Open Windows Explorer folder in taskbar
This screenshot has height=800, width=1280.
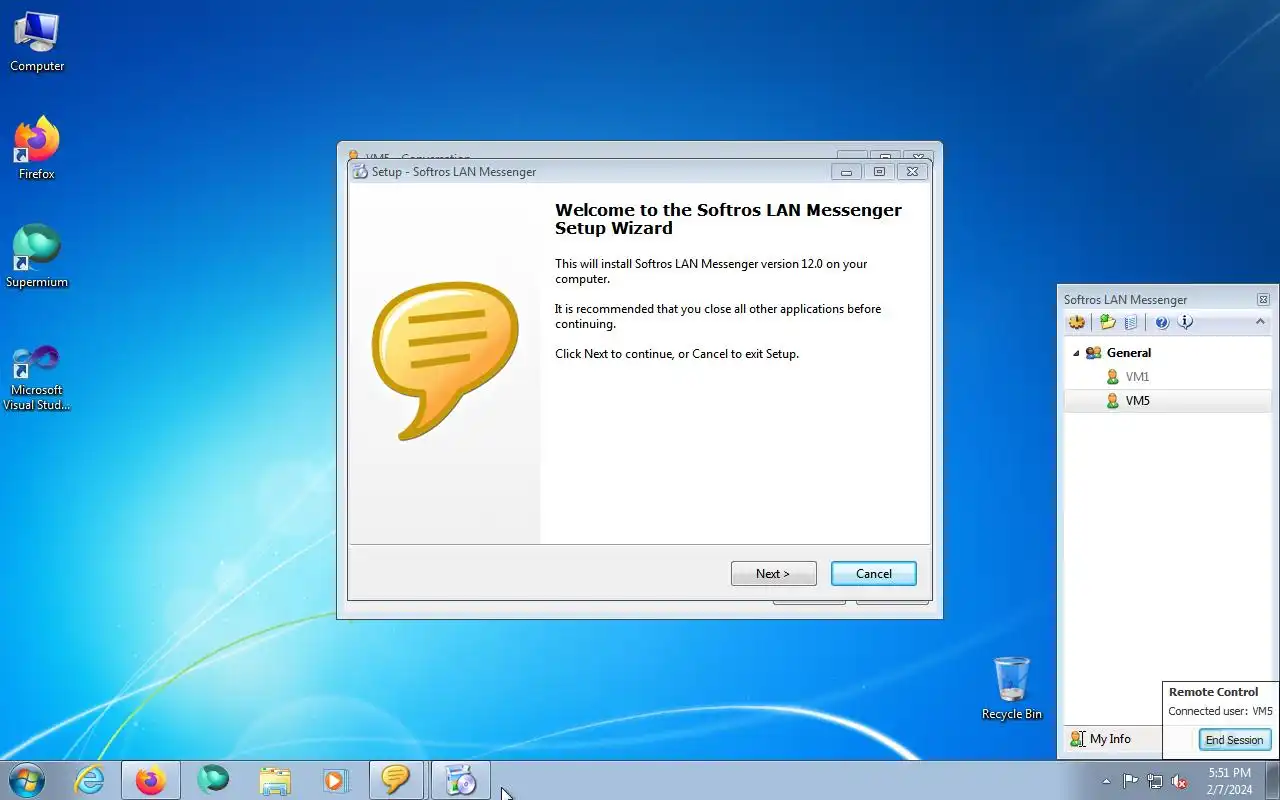[x=275, y=780]
